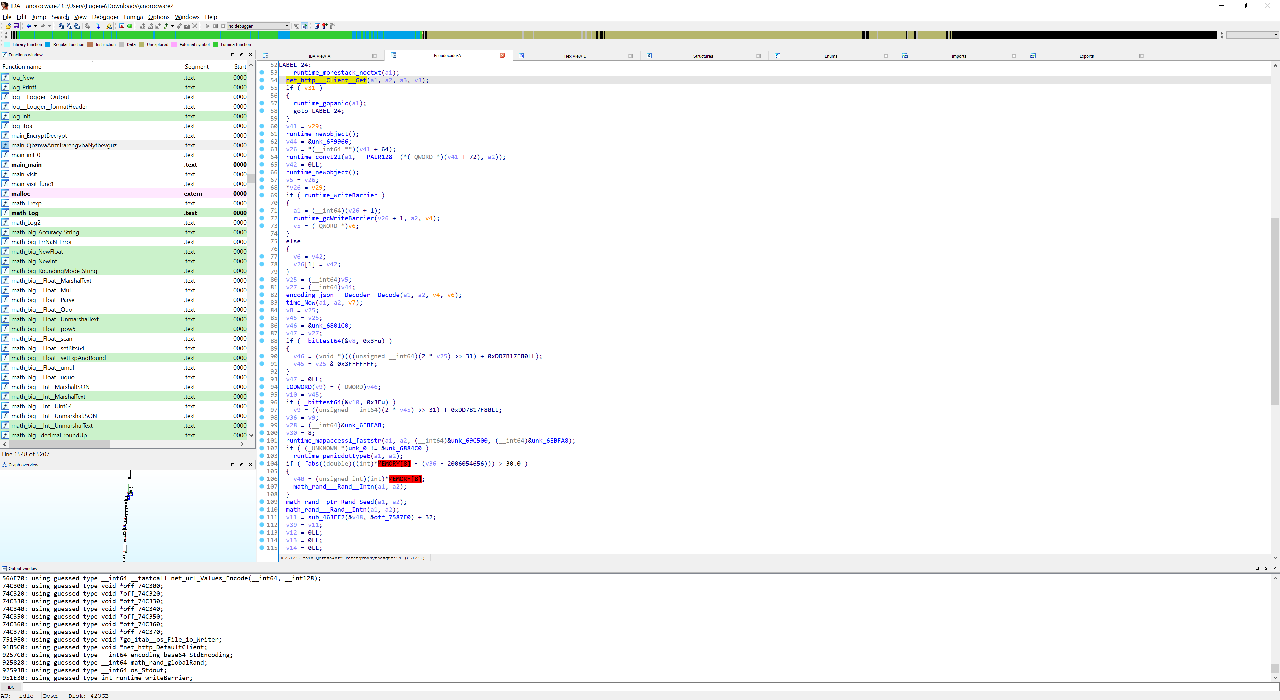
Task: Open the debugger selection dropdown
Action: point(287,26)
